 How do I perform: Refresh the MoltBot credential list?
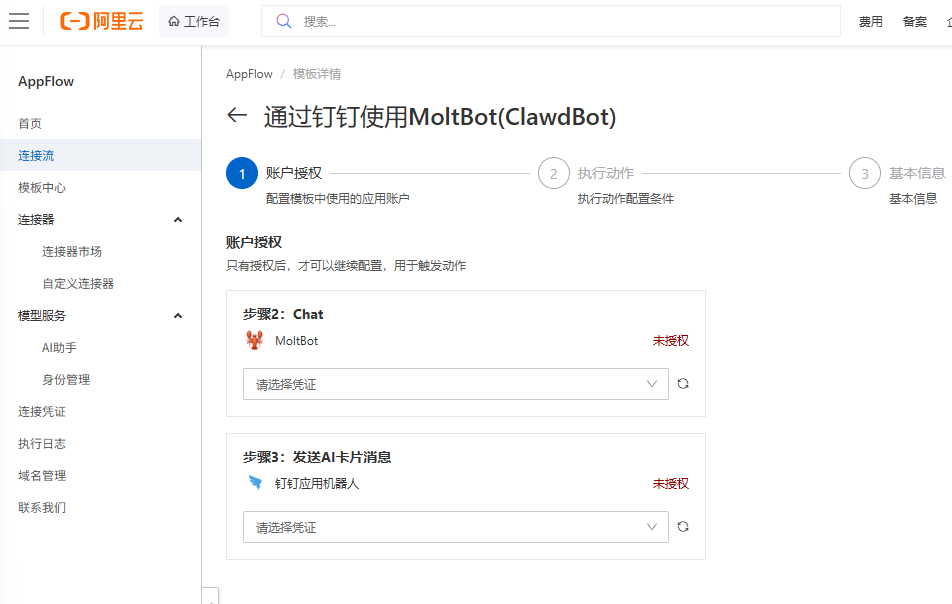pos(683,384)
